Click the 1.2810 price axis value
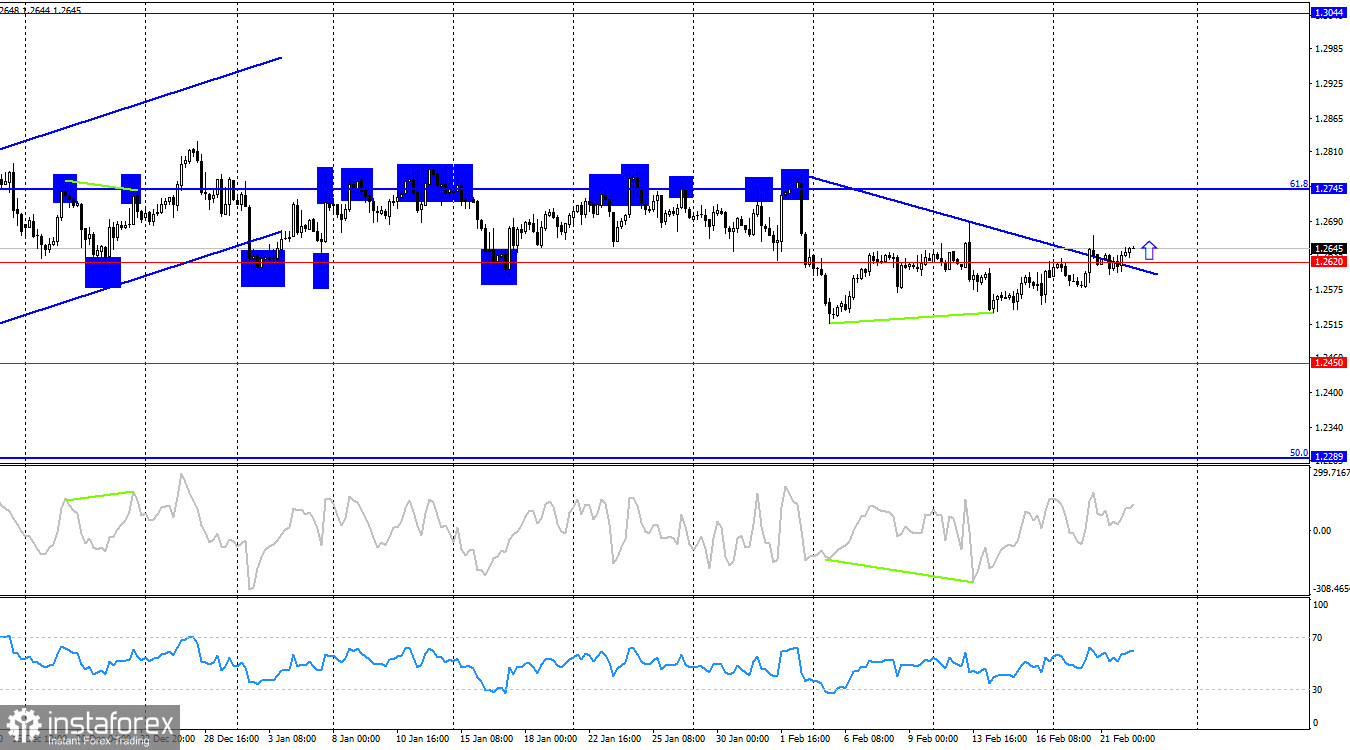Image resolution: width=1350 pixels, height=750 pixels. pyautogui.click(x=1329, y=152)
